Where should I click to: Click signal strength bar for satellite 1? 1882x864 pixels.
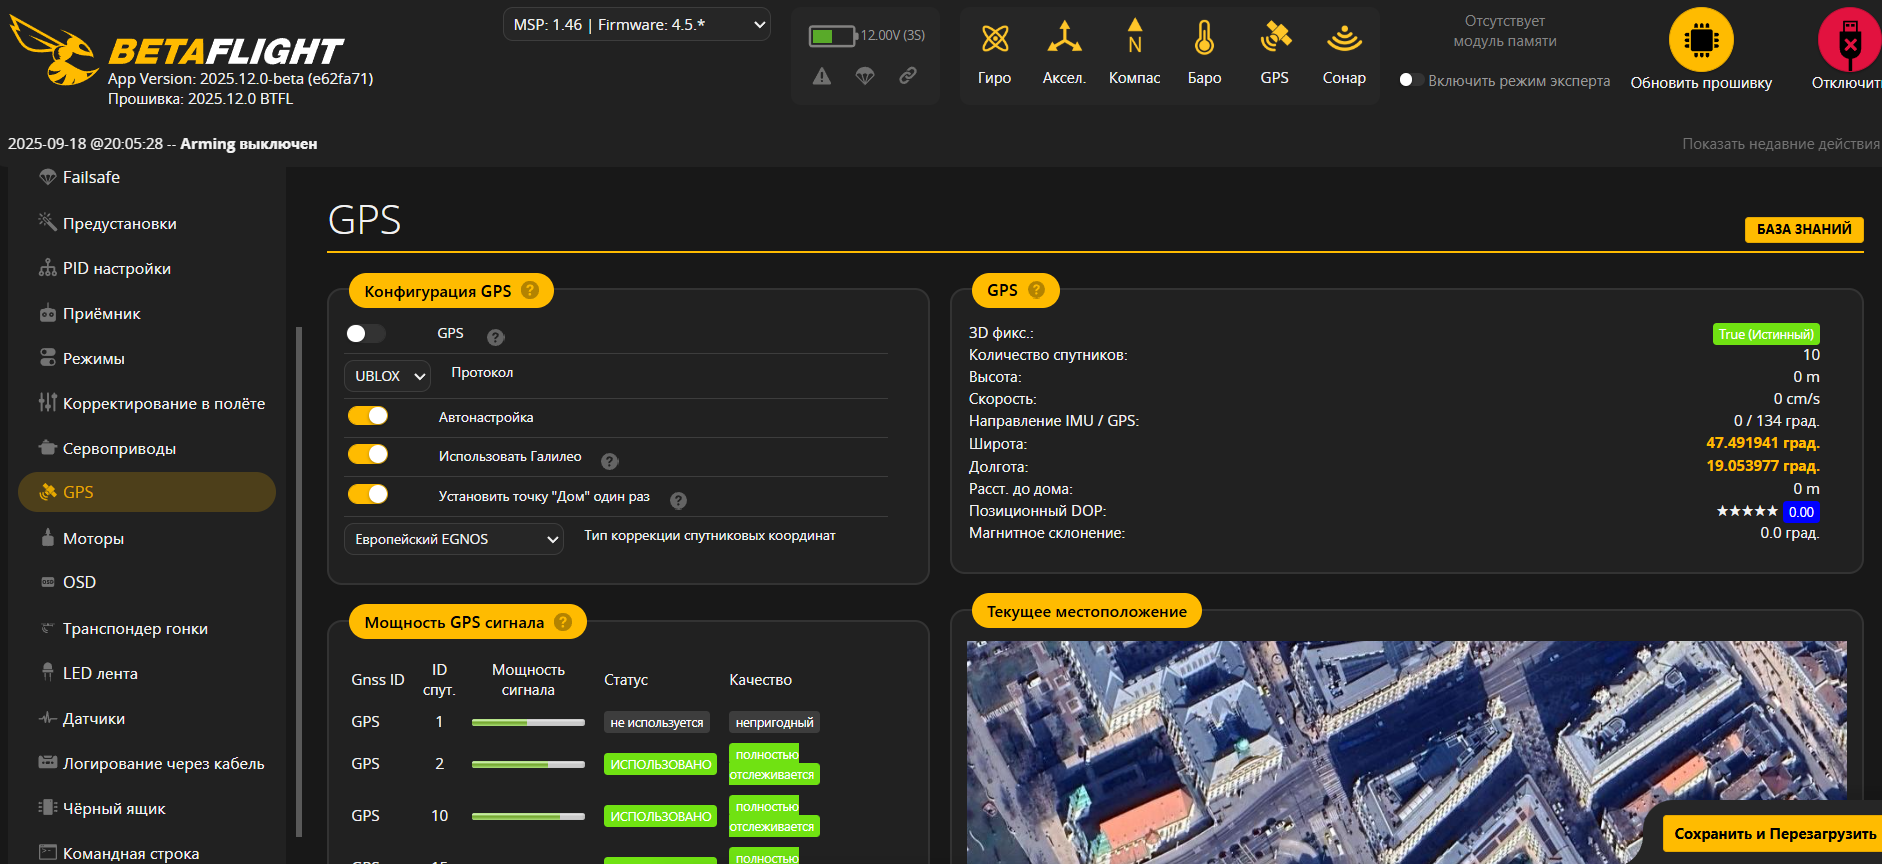click(528, 722)
